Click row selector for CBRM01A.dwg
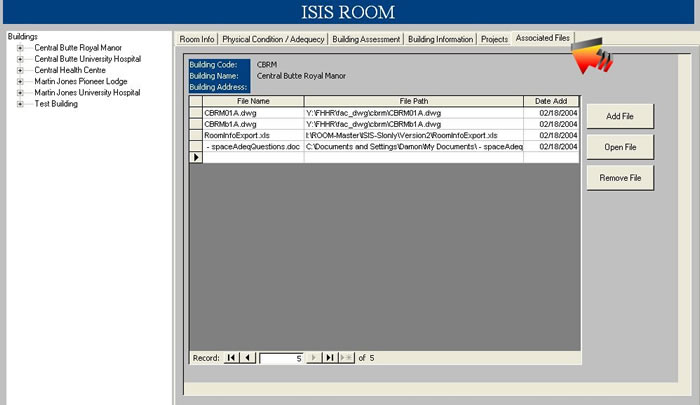Viewport: 700px width, 405px height. (x=196, y=113)
